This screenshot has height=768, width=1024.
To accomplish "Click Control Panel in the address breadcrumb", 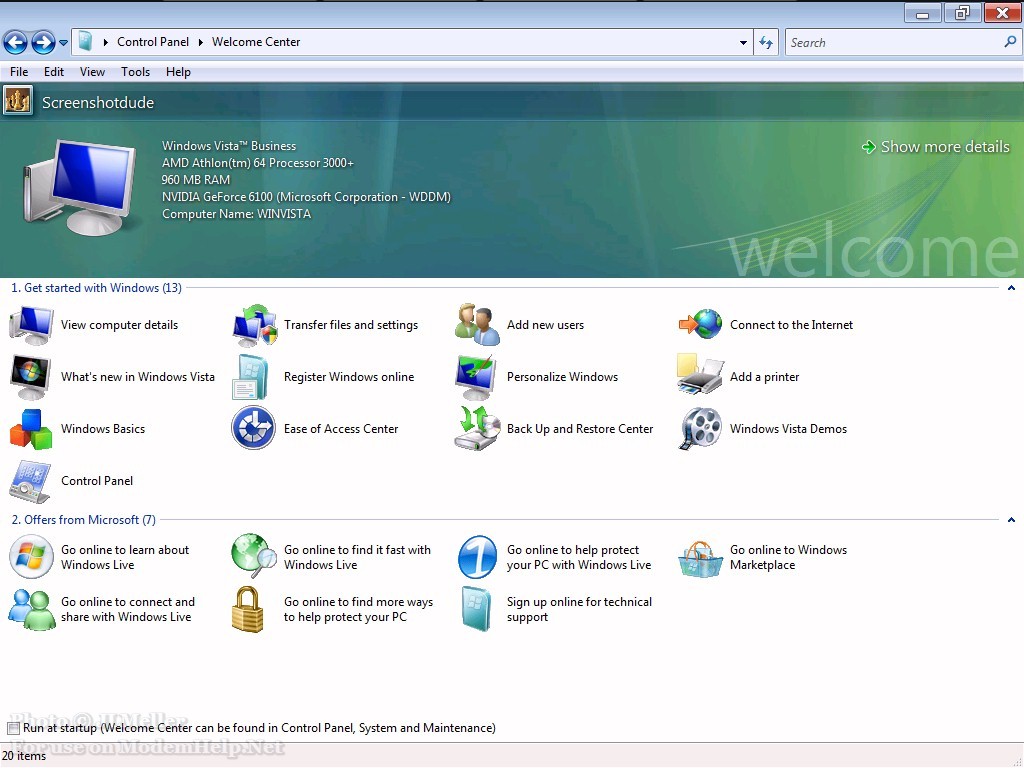I will click(x=153, y=42).
